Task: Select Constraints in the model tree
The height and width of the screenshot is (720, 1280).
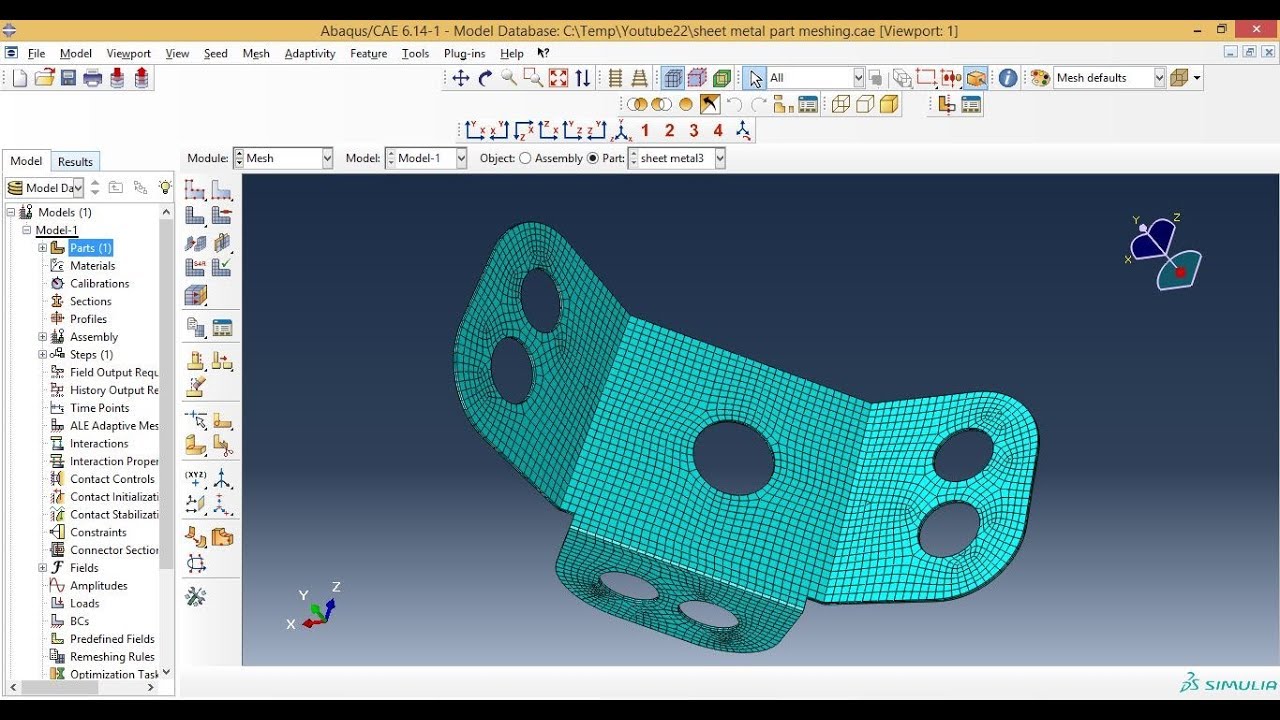Action: (x=98, y=532)
